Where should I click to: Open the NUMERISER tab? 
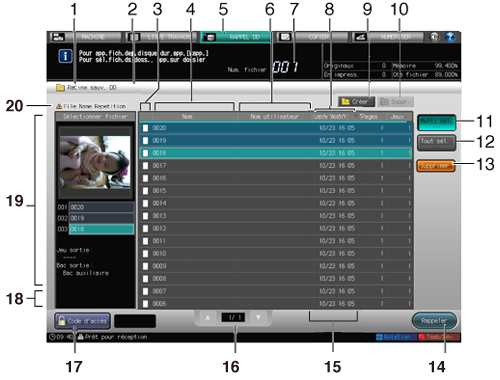coord(387,37)
